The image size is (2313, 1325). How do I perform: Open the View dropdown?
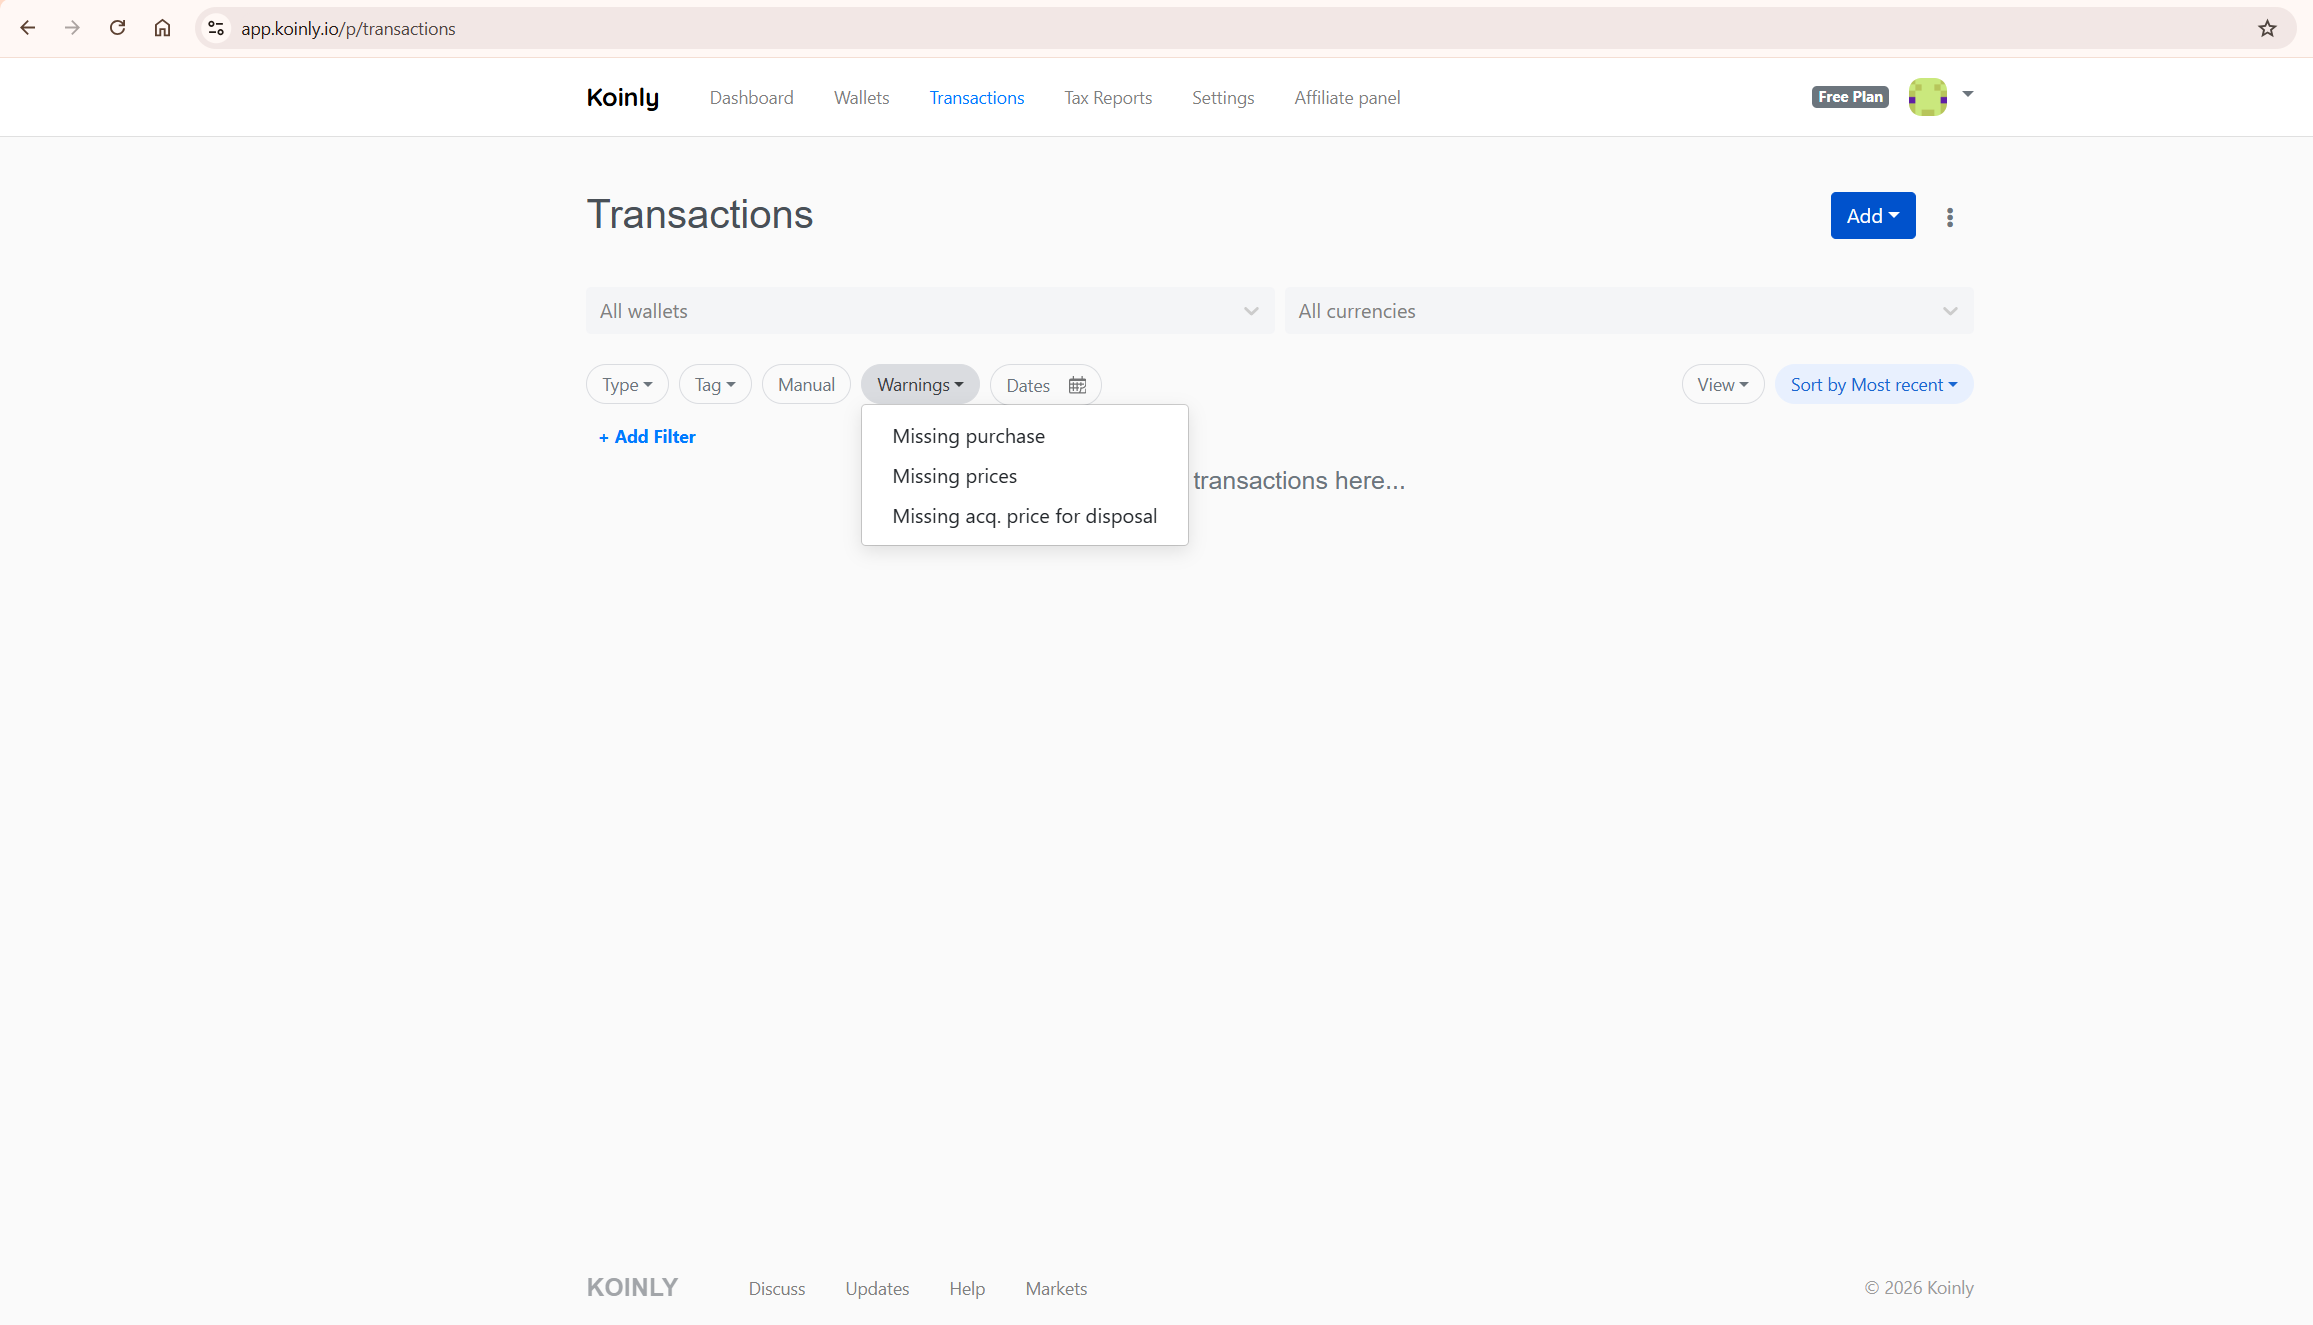click(x=1722, y=384)
